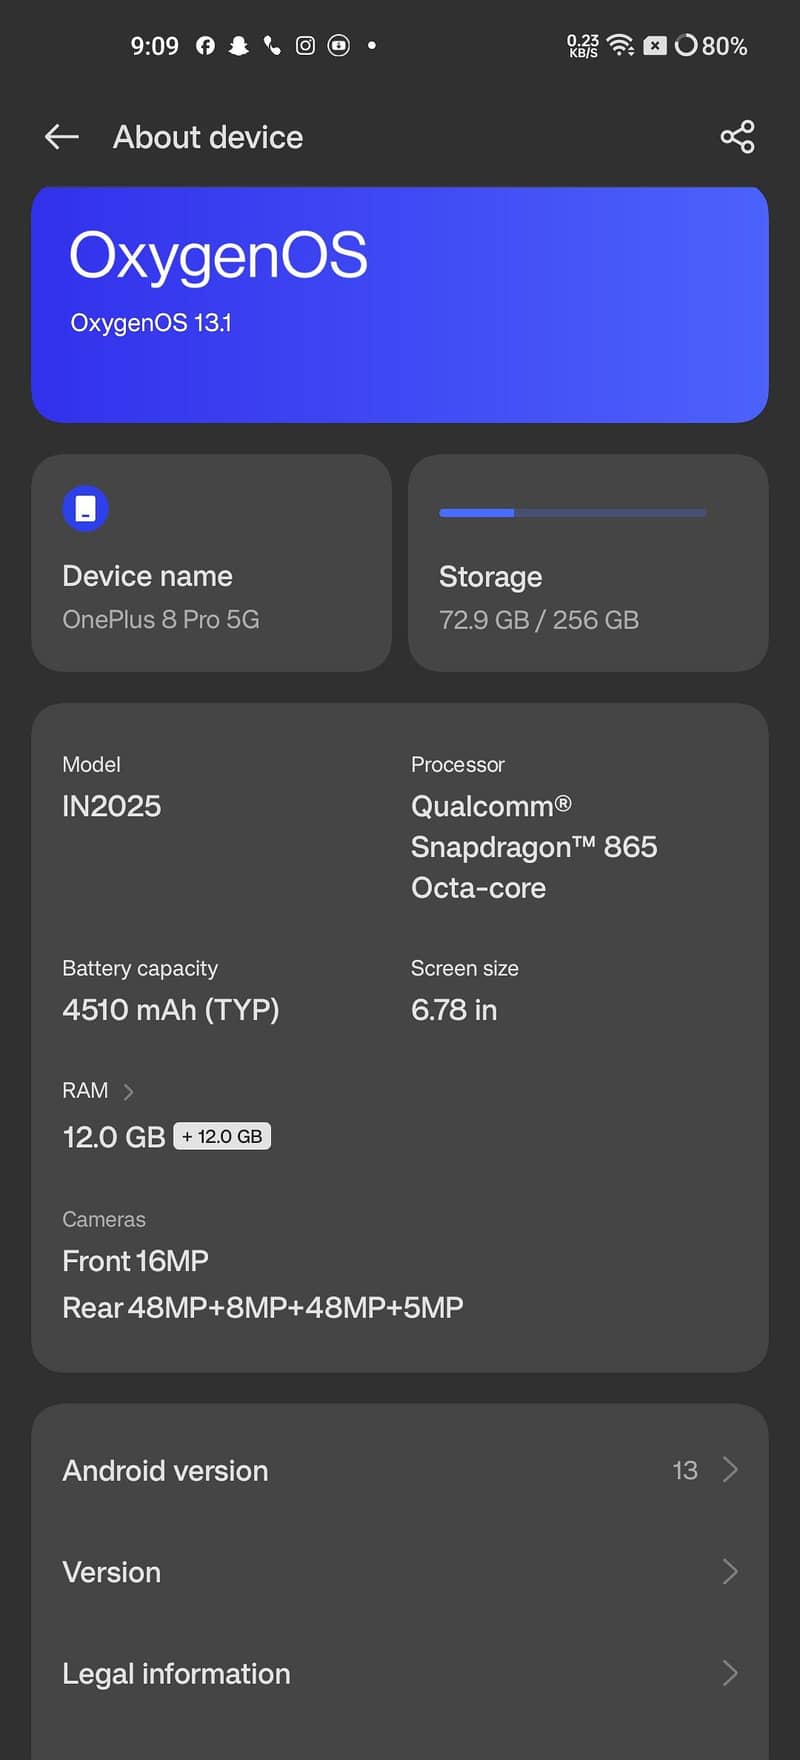Tap the Snapdragon 865 processor text
This screenshot has width=800, height=1760.
(534, 847)
